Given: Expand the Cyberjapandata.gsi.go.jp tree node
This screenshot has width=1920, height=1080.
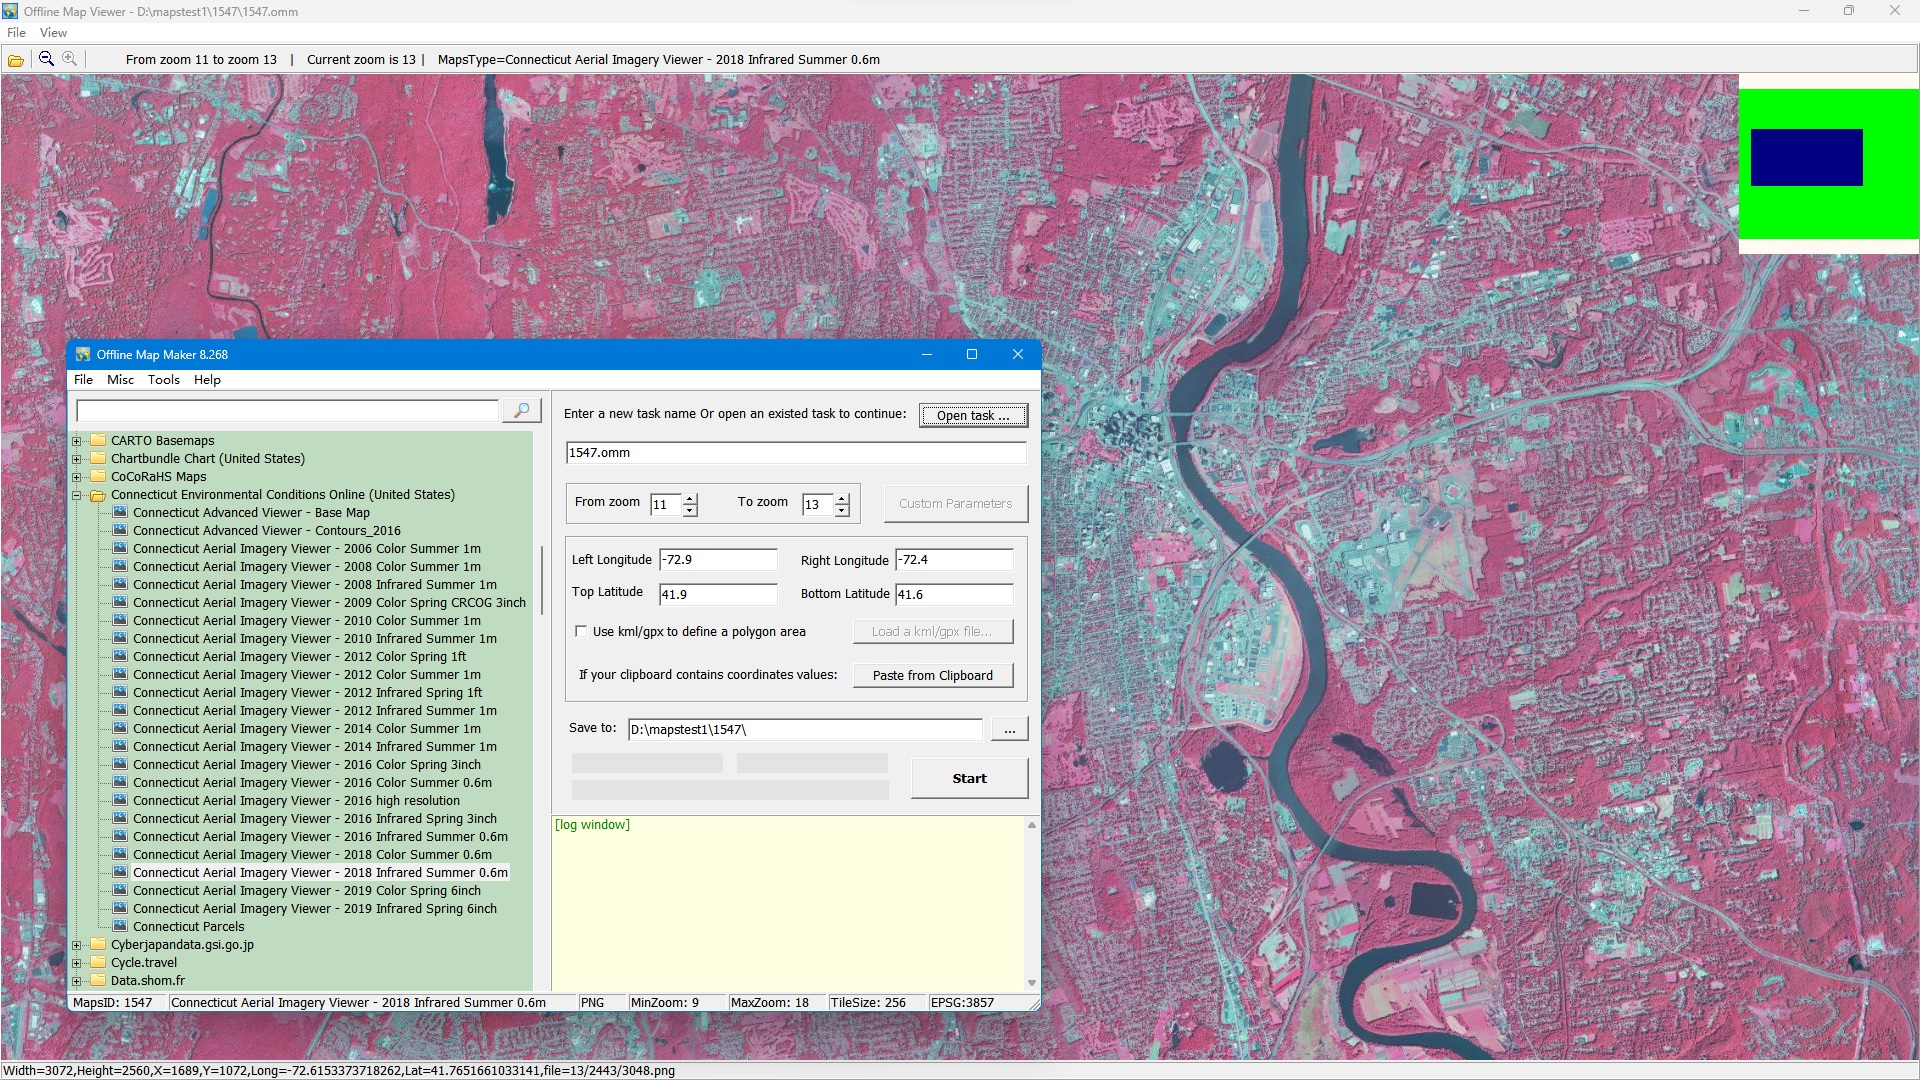Looking at the screenshot, I should point(77,944).
